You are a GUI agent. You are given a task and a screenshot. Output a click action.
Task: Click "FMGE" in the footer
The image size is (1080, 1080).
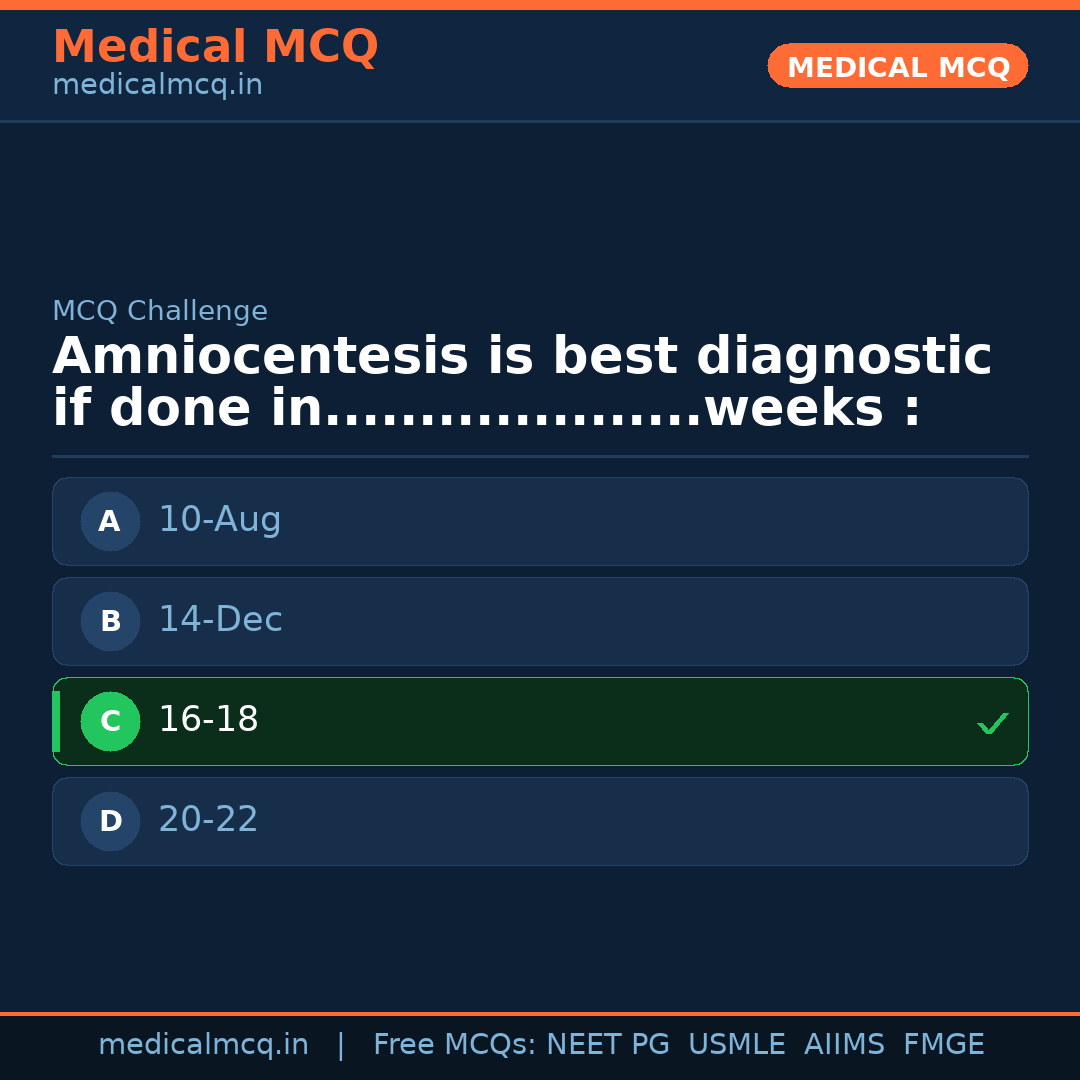click(944, 1045)
